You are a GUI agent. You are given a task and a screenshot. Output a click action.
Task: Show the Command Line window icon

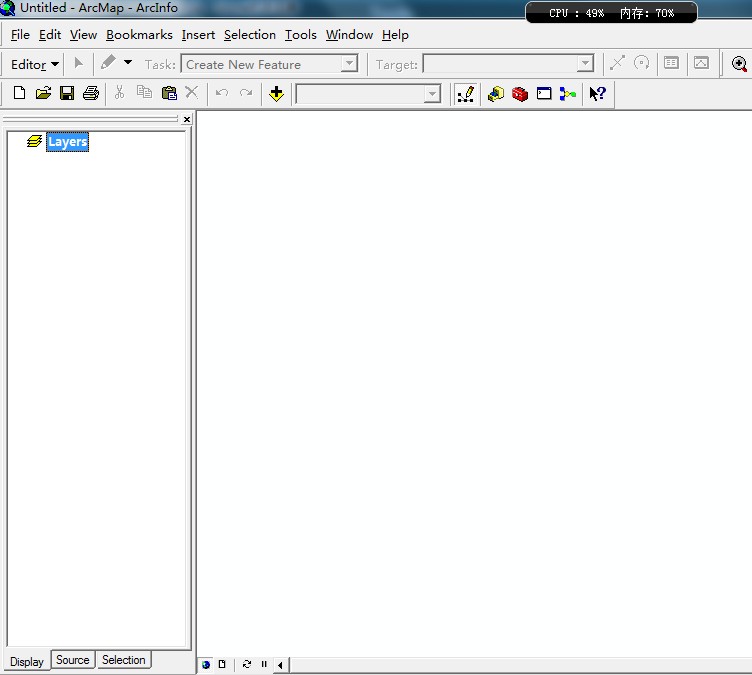tap(544, 93)
